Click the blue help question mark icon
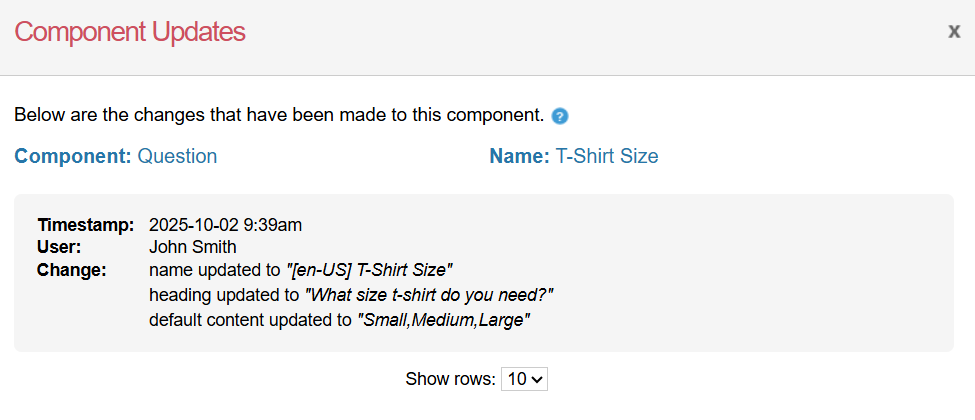Screen dimensions: 975x420 (x=560, y=116)
